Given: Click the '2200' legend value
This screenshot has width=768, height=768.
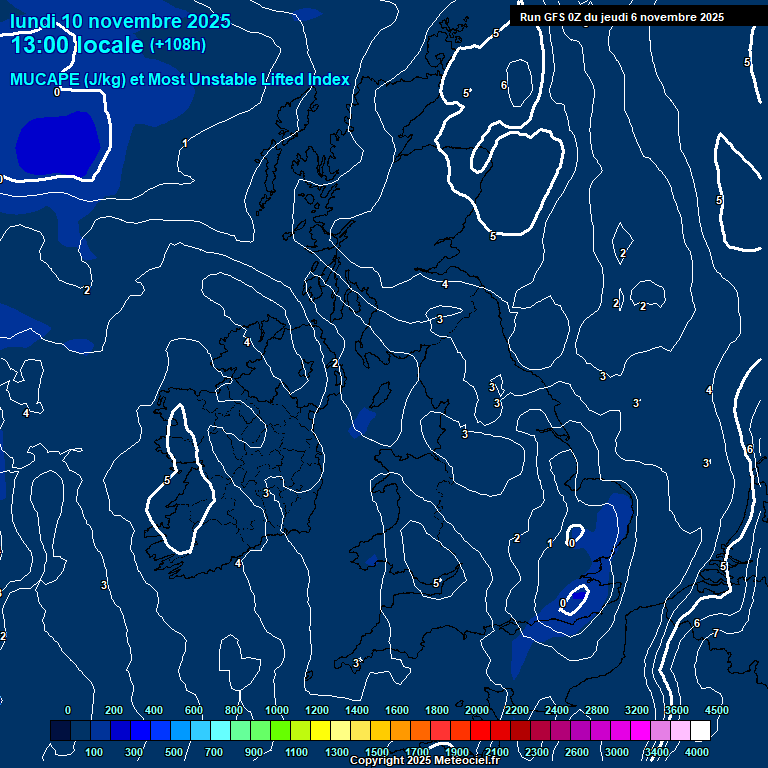Looking at the screenshot, I should (x=517, y=710).
